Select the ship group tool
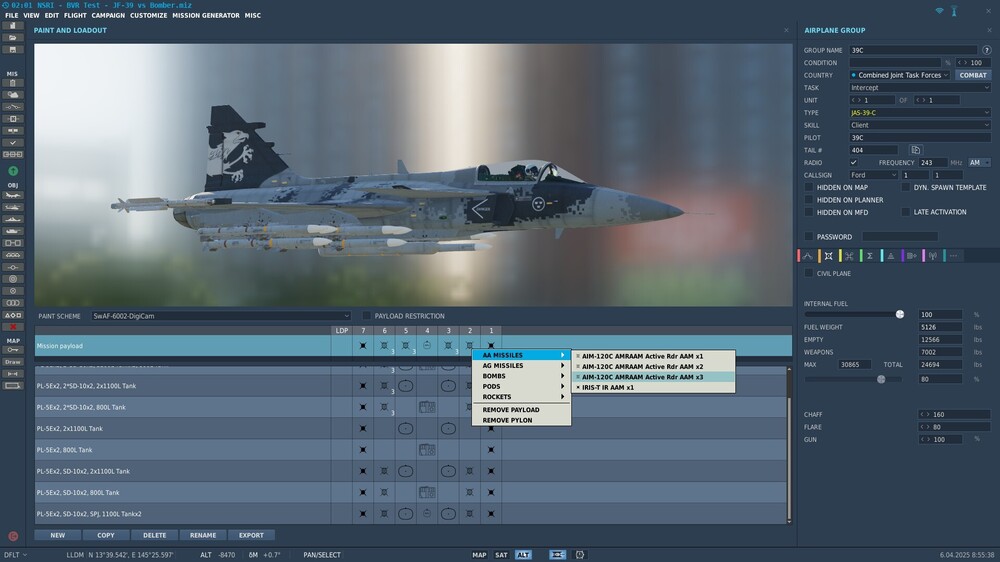 click(x=13, y=219)
